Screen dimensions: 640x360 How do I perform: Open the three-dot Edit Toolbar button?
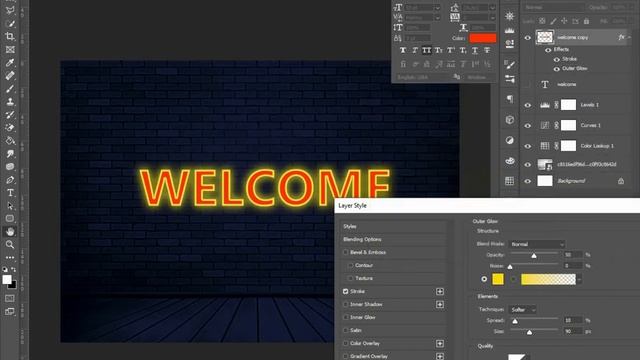tap(10, 258)
